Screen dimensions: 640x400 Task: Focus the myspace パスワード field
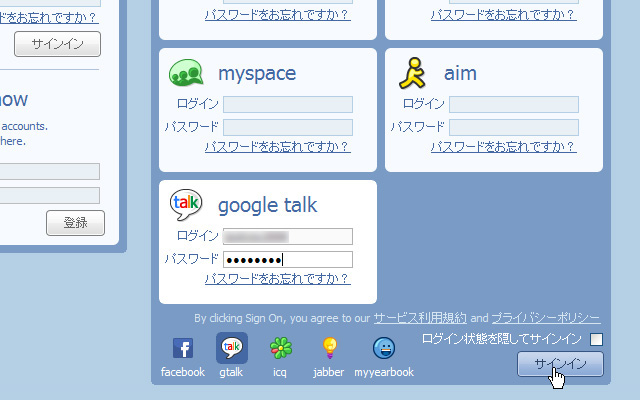288,127
